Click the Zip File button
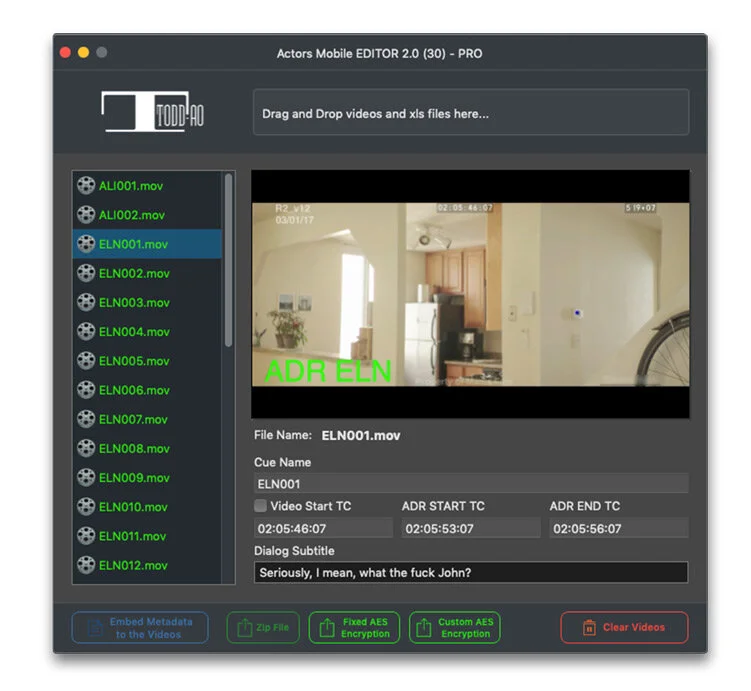The height and width of the screenshot is (691, 751). [263, 627]
